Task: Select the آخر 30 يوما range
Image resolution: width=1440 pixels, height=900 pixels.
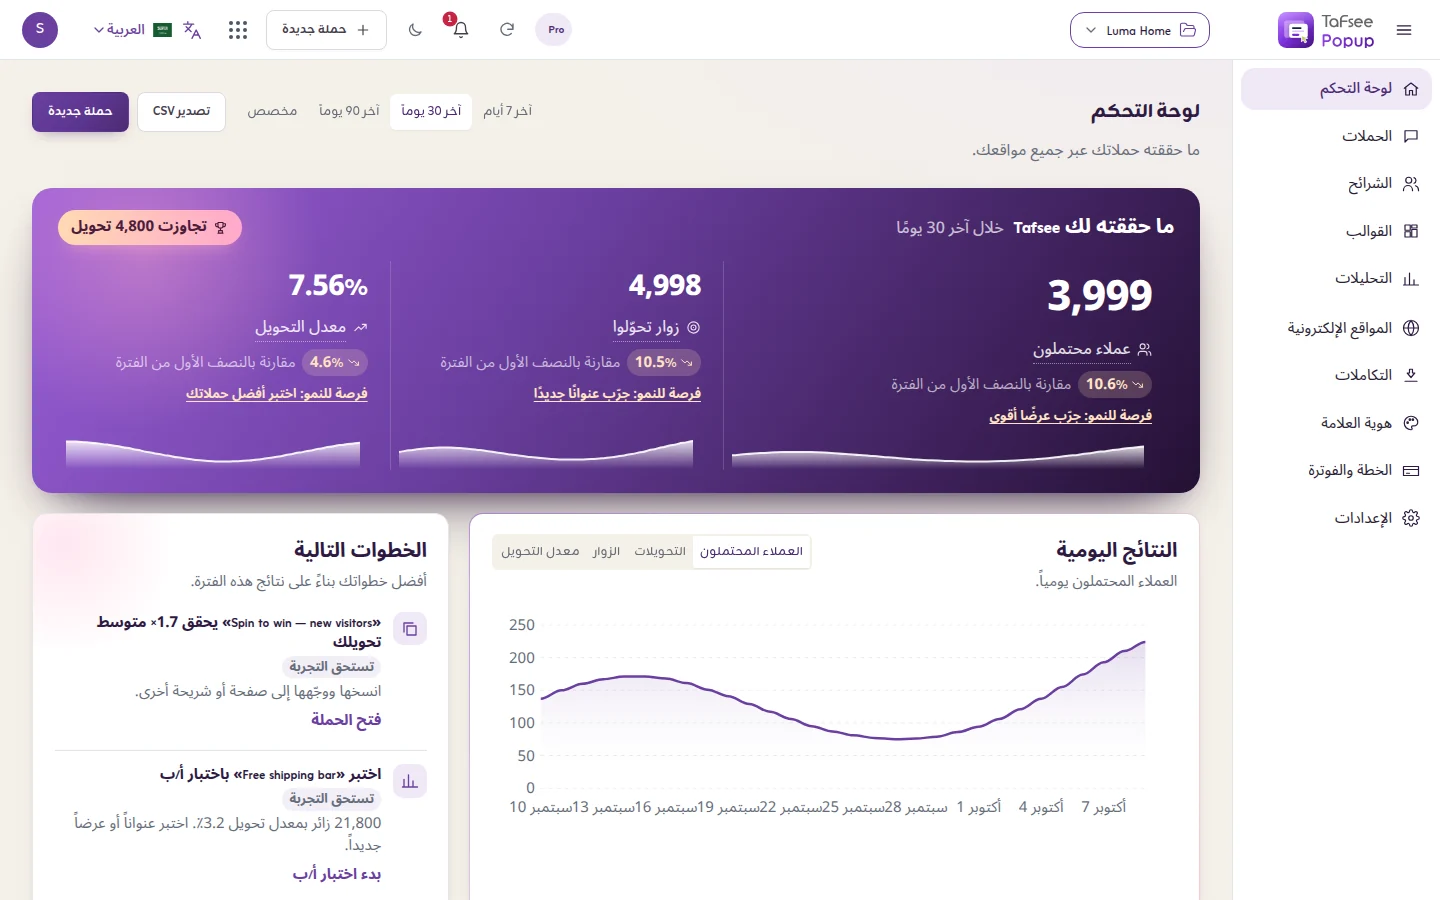Action: 431,111
